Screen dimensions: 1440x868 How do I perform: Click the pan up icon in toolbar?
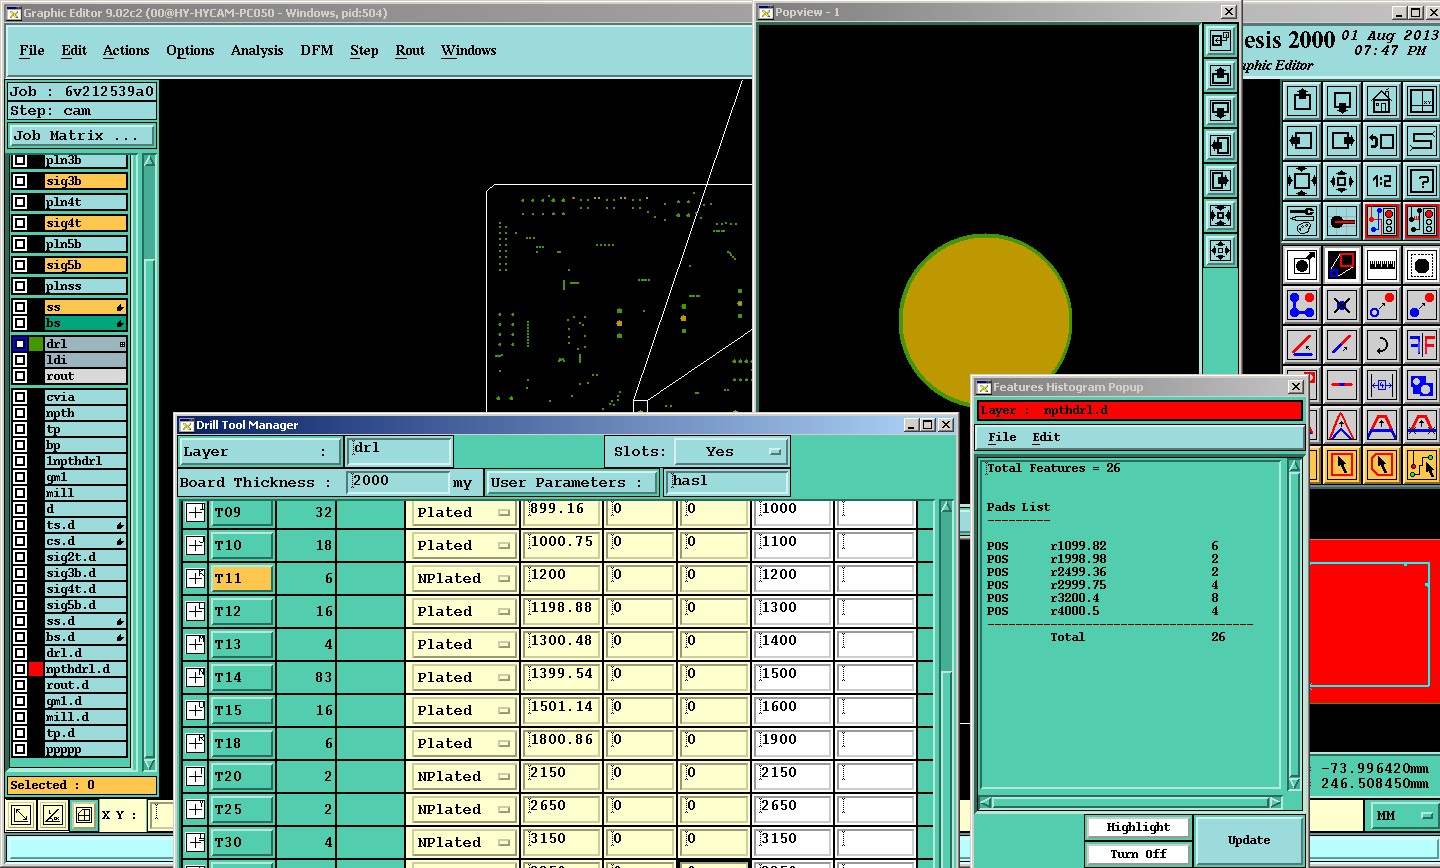pos(1302,101)
